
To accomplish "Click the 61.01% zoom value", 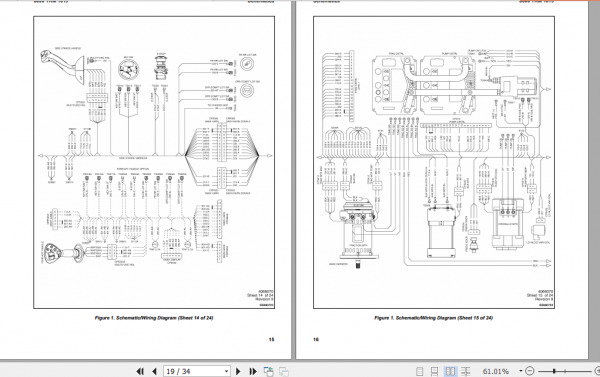I will 496,371.
